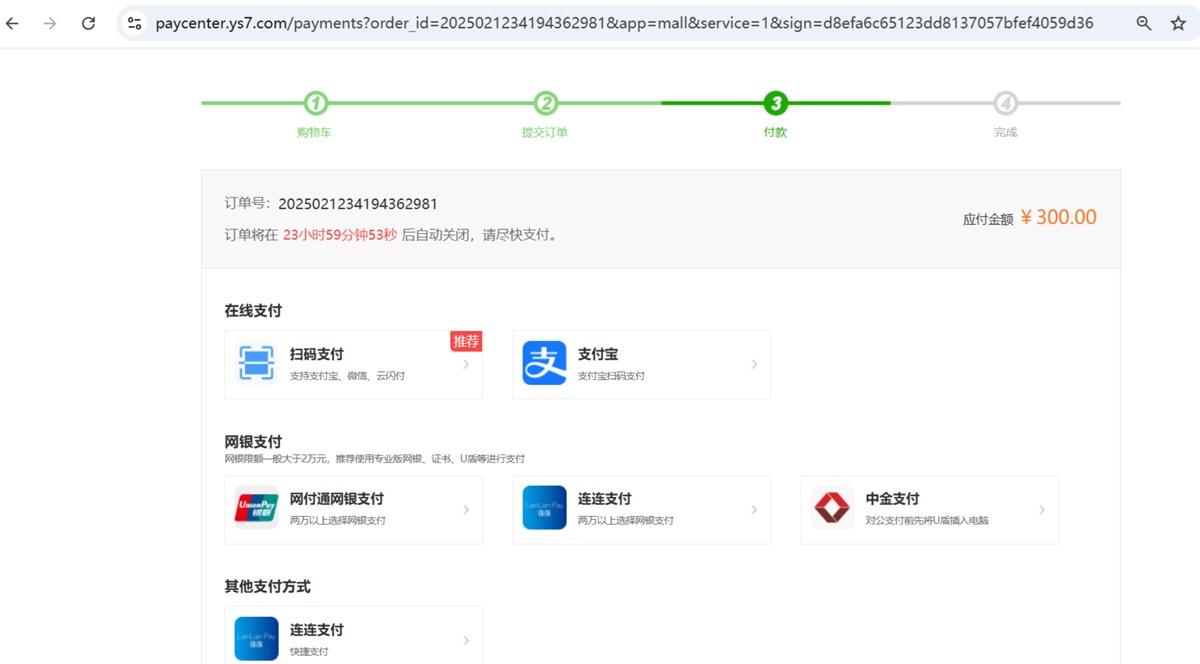Image resolution: width=1200 pixels, height=664 pixels.
Task: Select 网付通网银支付 payment method
Action: pyautogui.click(x=337, y=499)
